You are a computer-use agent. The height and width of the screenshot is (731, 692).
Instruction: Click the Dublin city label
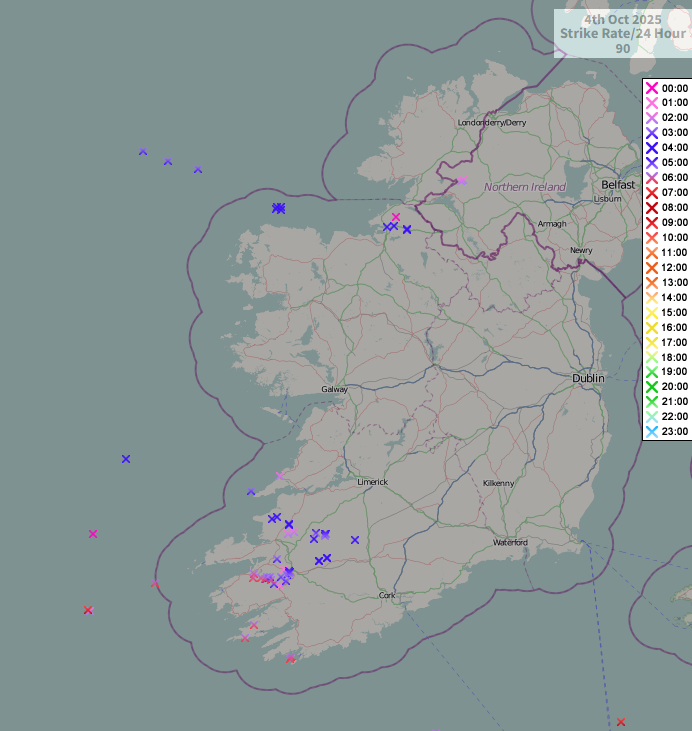point(588,378)
